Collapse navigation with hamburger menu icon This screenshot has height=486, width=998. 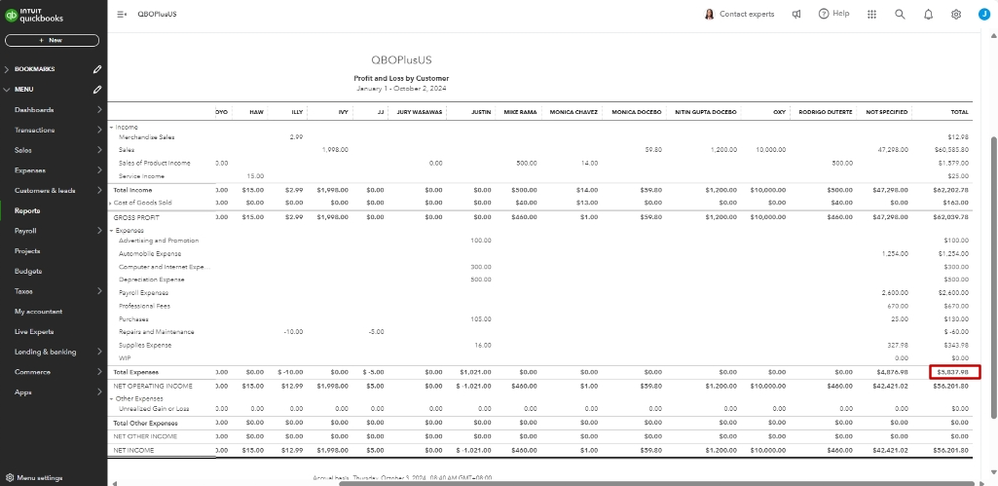(122, 14)
